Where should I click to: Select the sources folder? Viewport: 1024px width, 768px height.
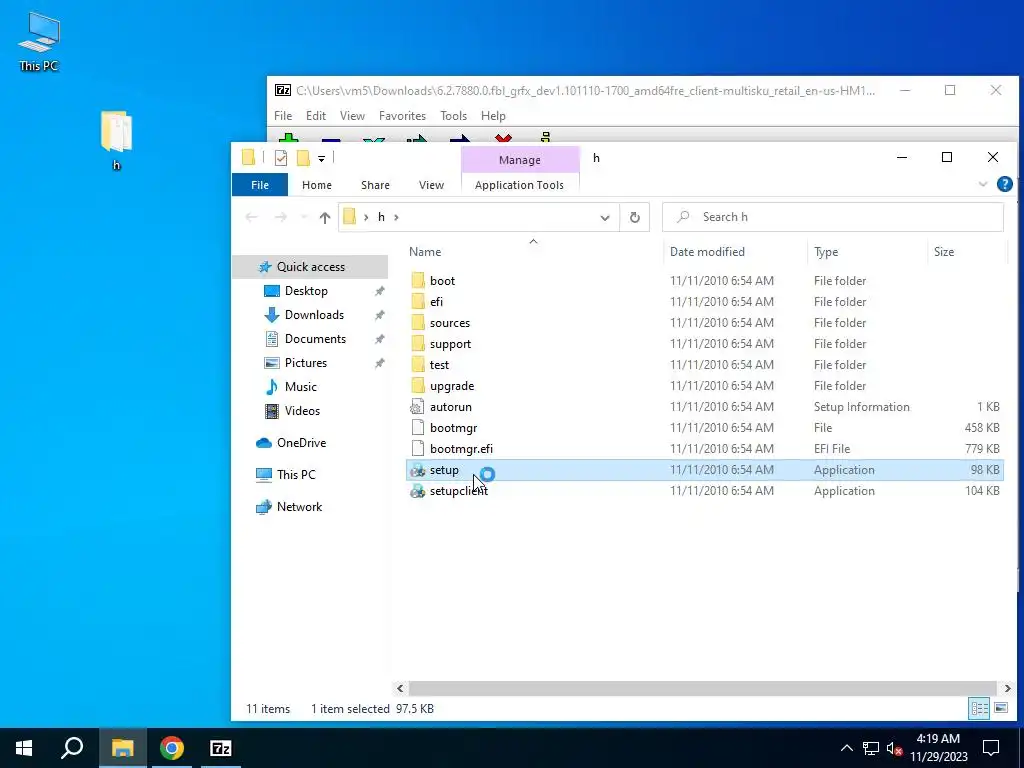[704, 323]
